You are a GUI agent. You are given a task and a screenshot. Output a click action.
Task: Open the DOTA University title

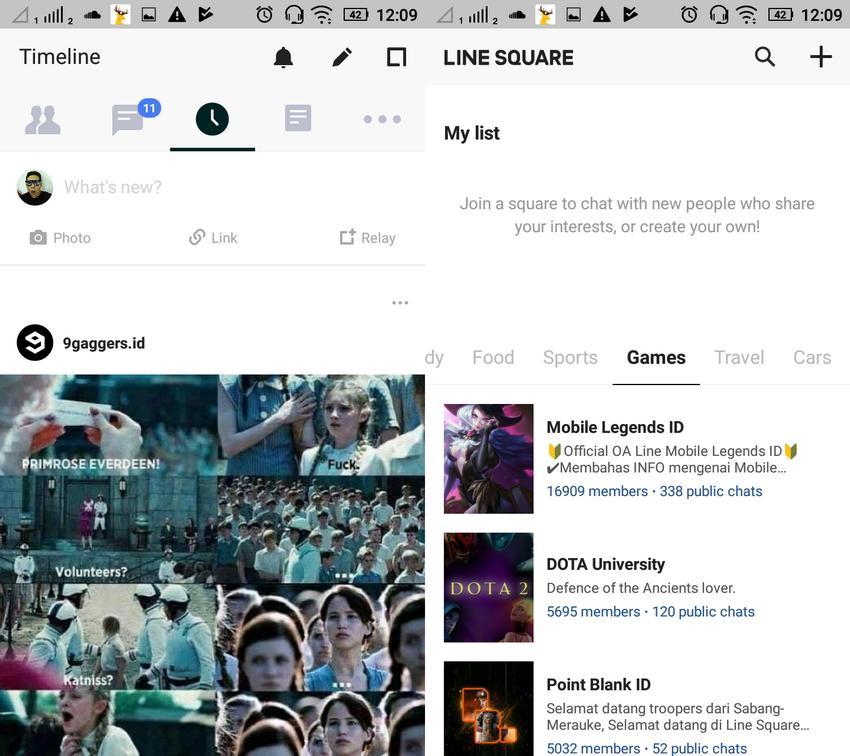pos(606,564)
